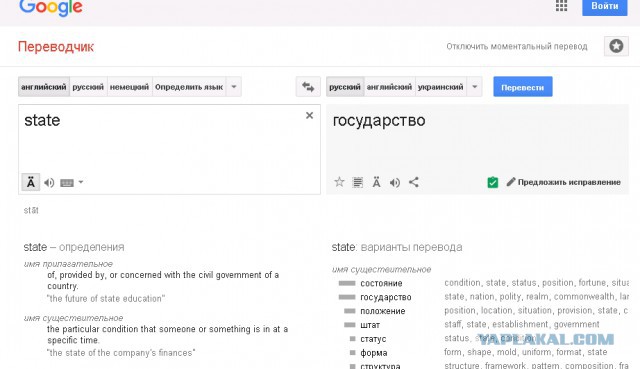
Task: Click the phonetic text stāt
Action: pyautogui.click(x=31, y=210)
